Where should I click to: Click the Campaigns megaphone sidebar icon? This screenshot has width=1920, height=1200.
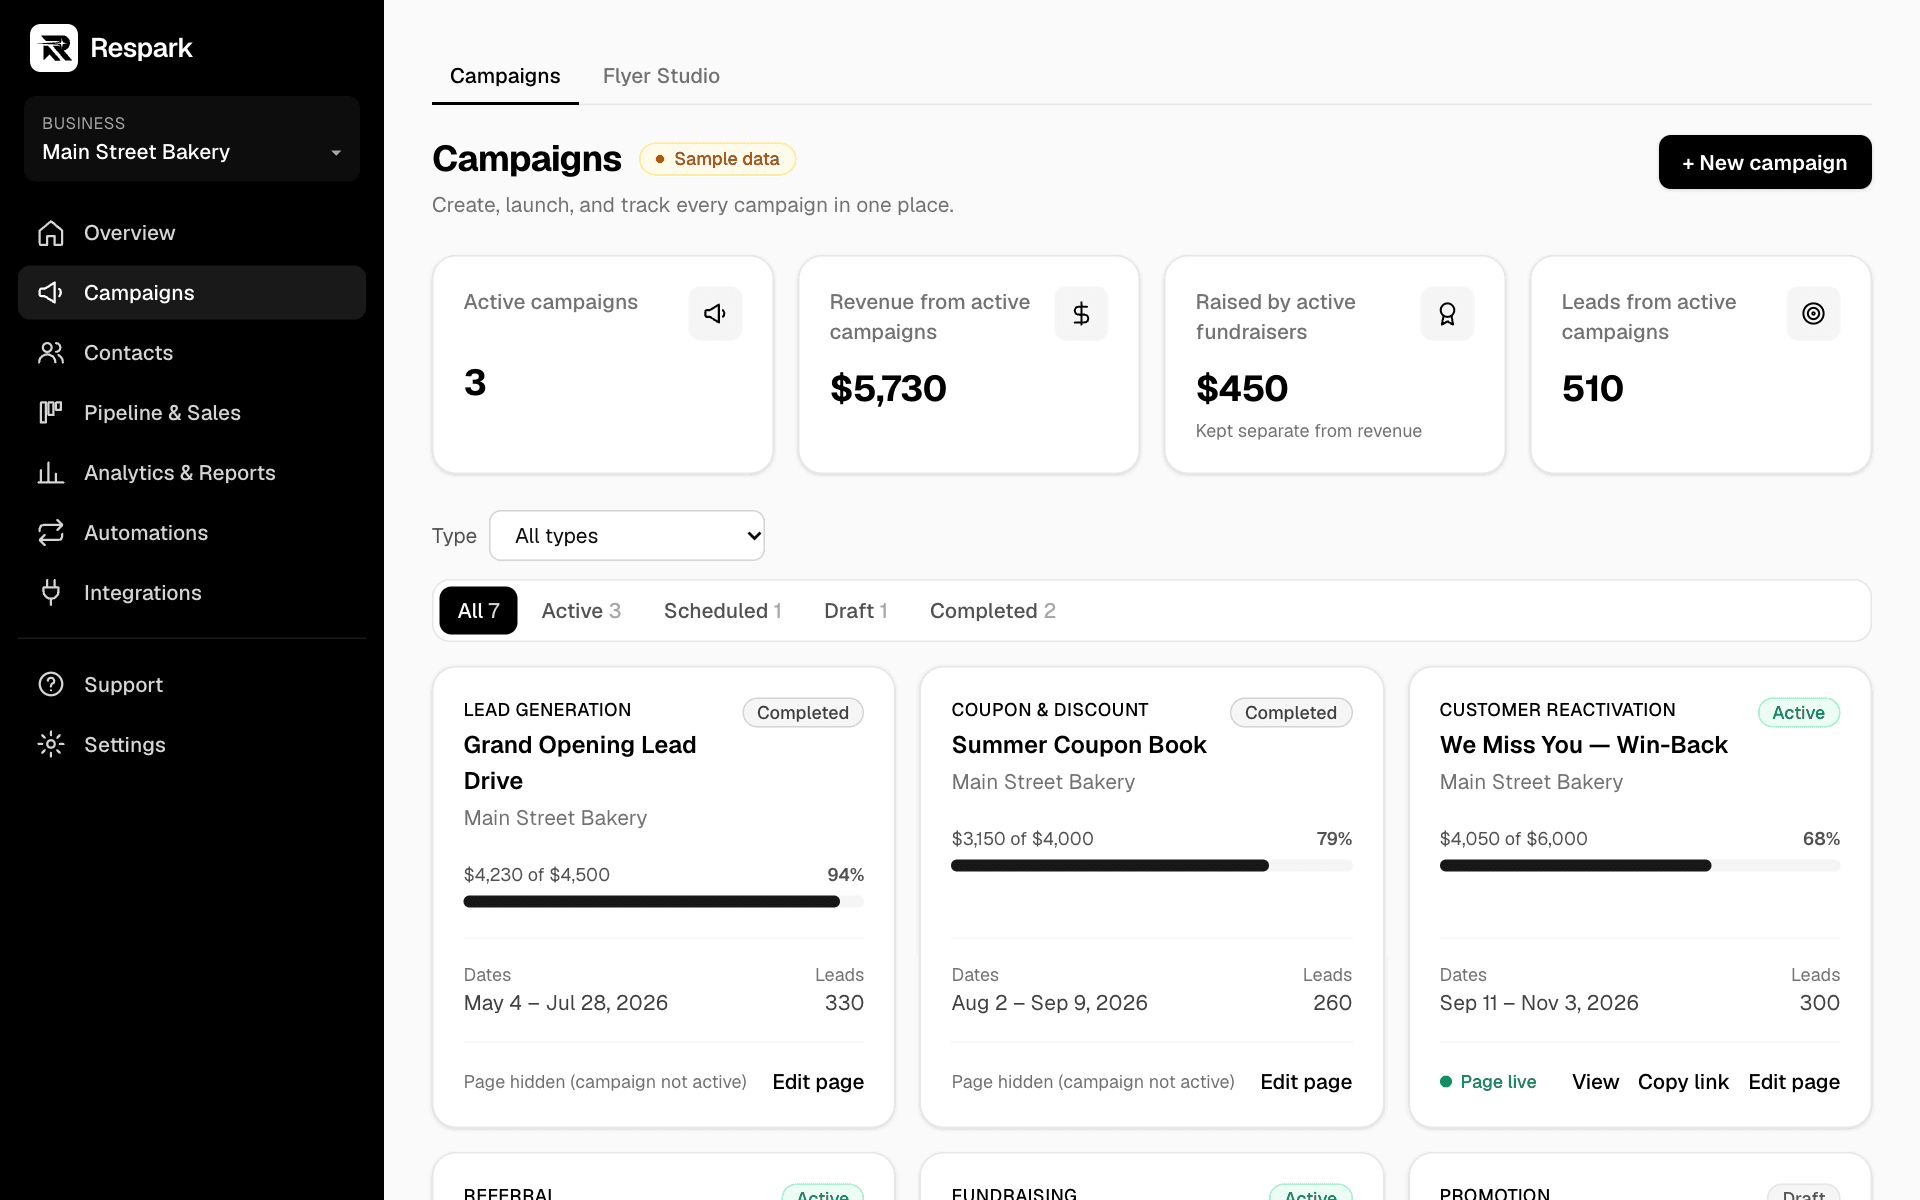click(x=51, y=293)
